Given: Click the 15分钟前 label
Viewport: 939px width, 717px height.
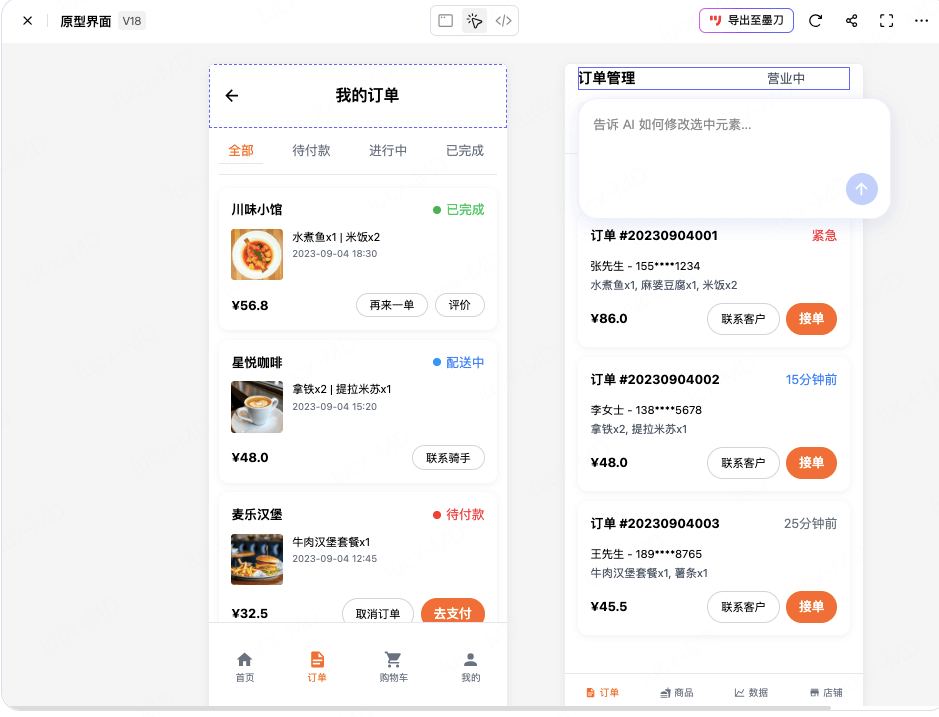Looking at the screenshot, I should [x=811, y=380].
